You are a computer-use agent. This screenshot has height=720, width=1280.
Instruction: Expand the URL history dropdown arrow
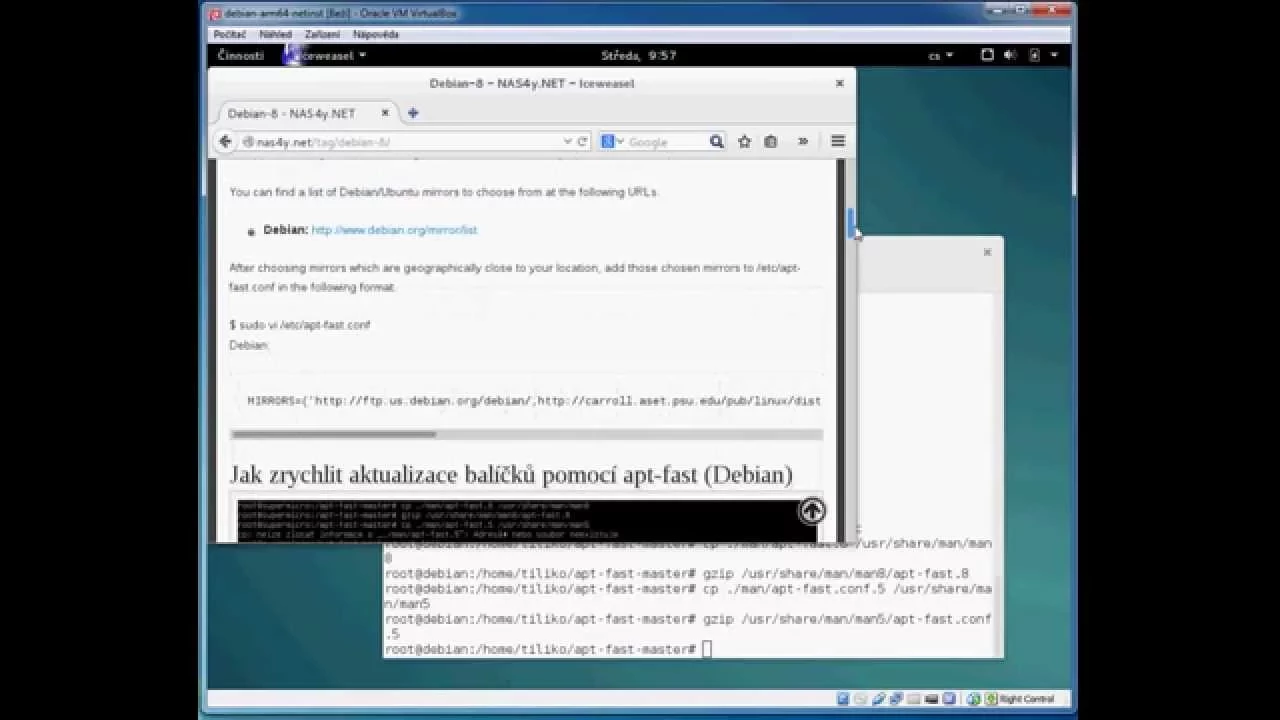click(567, 142)
